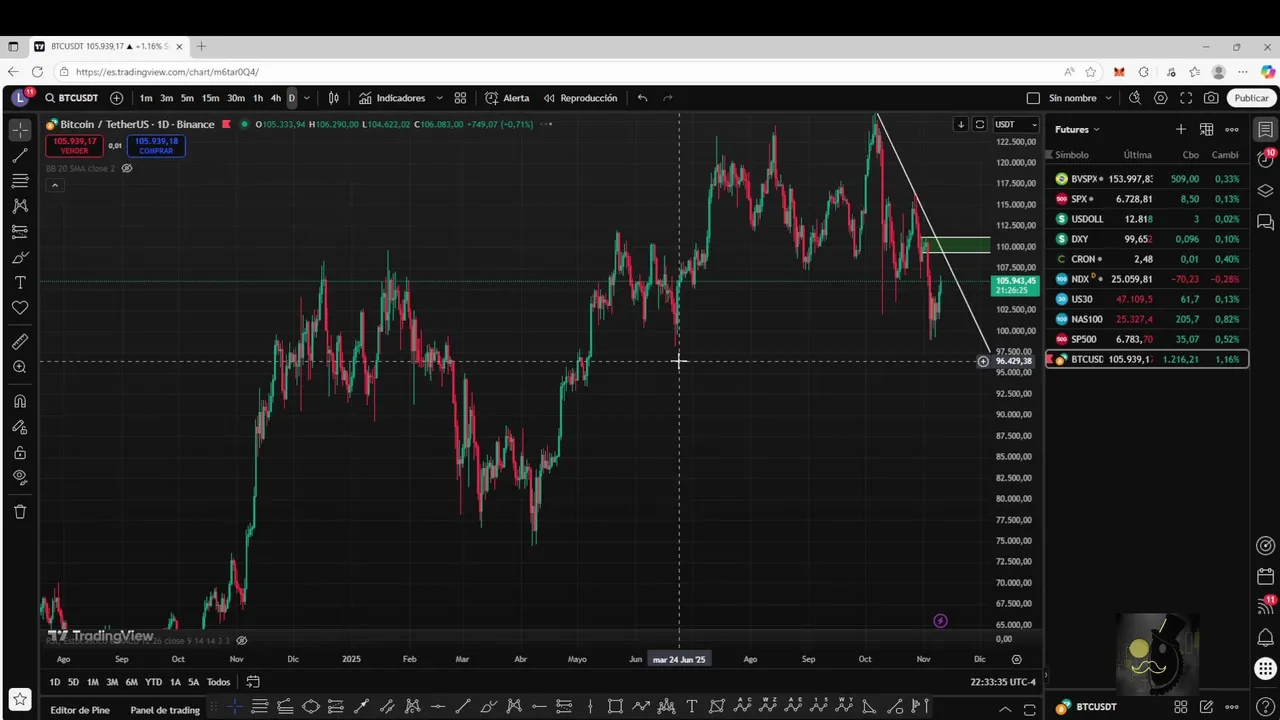Switch to the 4h timeframe
This screenshot has height=720, width=1280.
(x=276, y=98)
